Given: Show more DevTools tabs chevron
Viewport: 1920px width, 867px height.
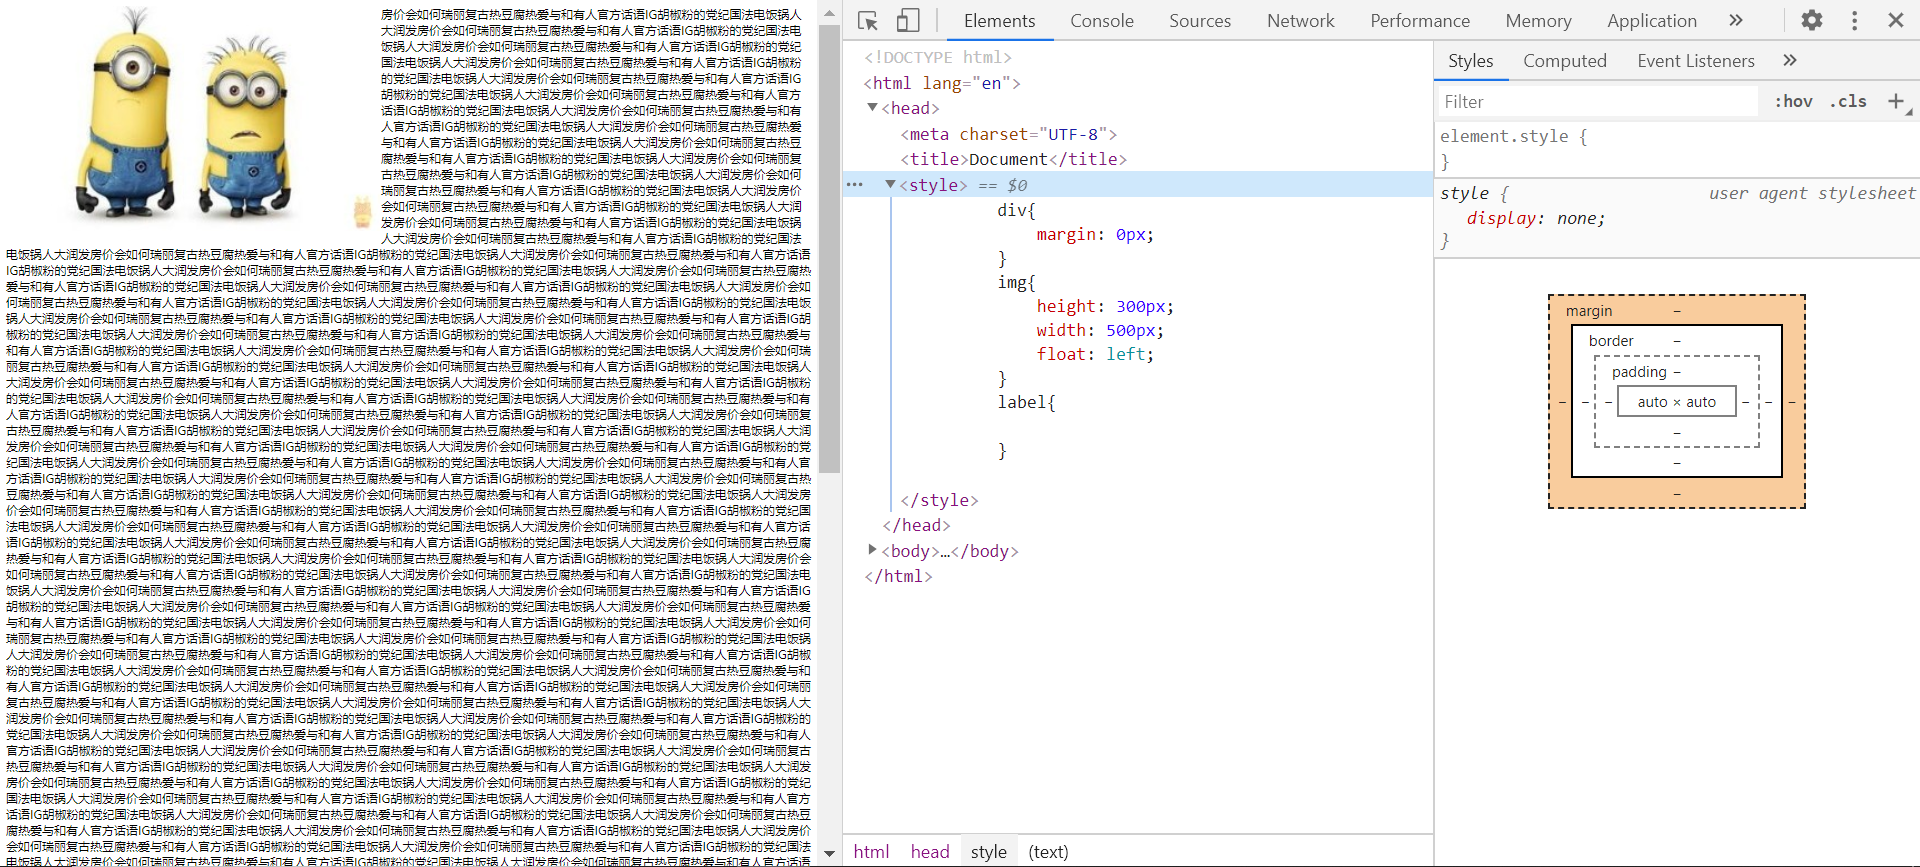Looking at the screenshot, I should click(1736, 20).
